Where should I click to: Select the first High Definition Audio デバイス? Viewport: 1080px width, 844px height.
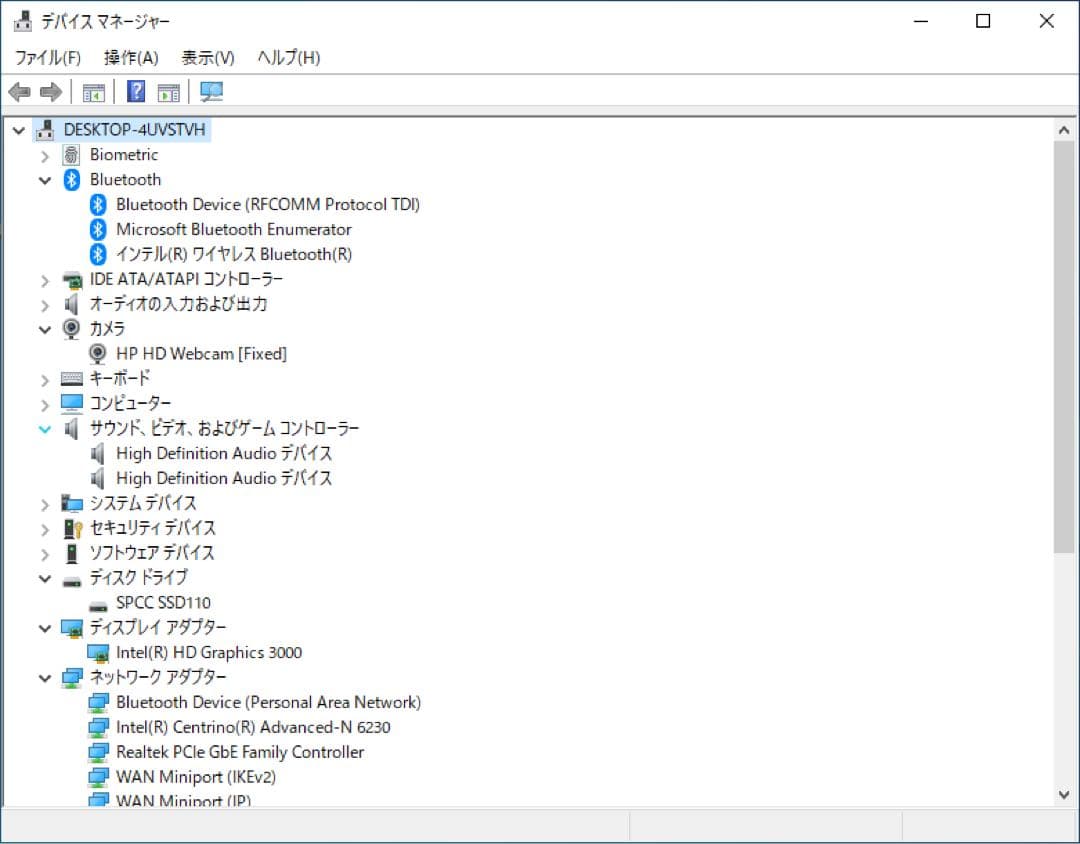pos(224,453)
